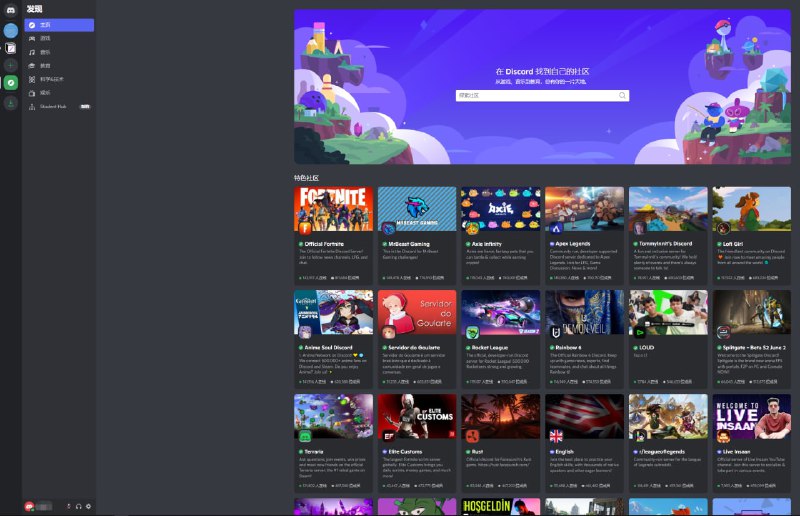The image size is (800, 516).
Task: Open Student Hub in the sidebar
Action: coord(53,105)
